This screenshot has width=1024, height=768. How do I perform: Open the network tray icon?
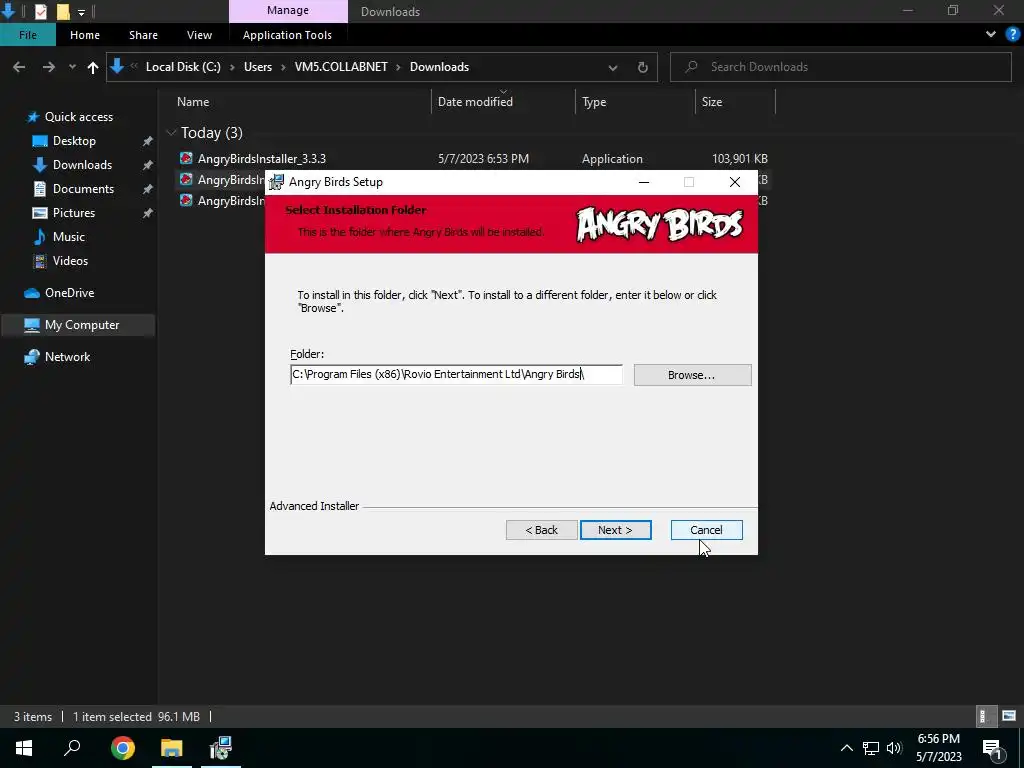pyautogui.click(x=871, y=748)
